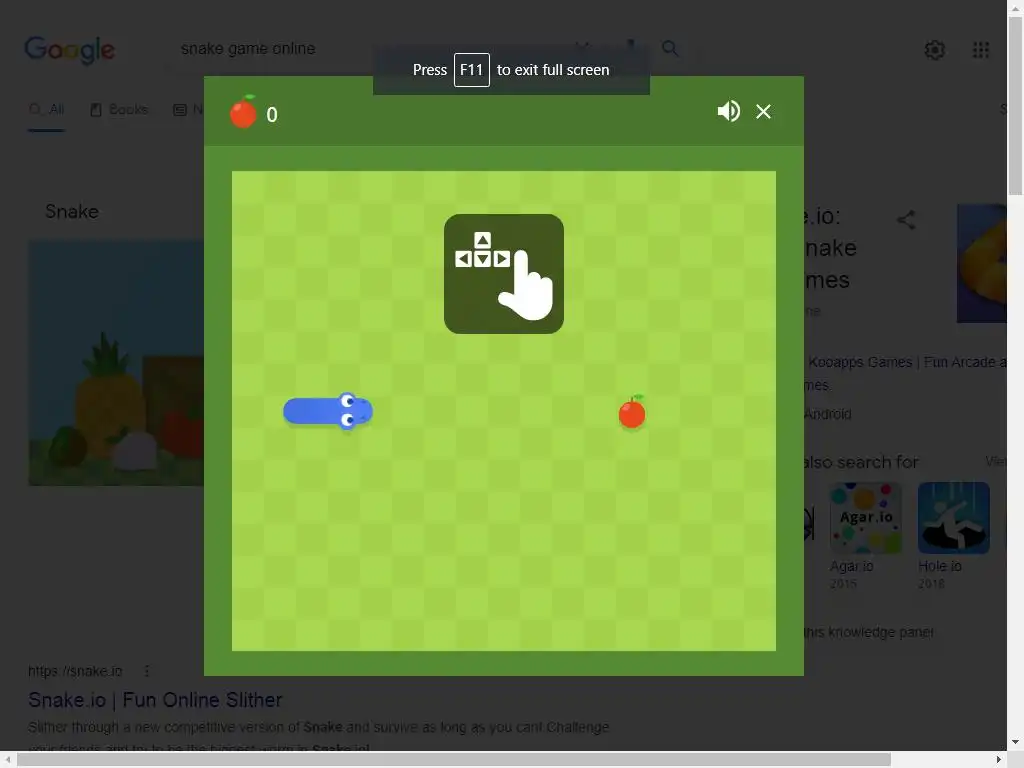
Task: Mute the Snake game sound
Action: pos(728,111)
